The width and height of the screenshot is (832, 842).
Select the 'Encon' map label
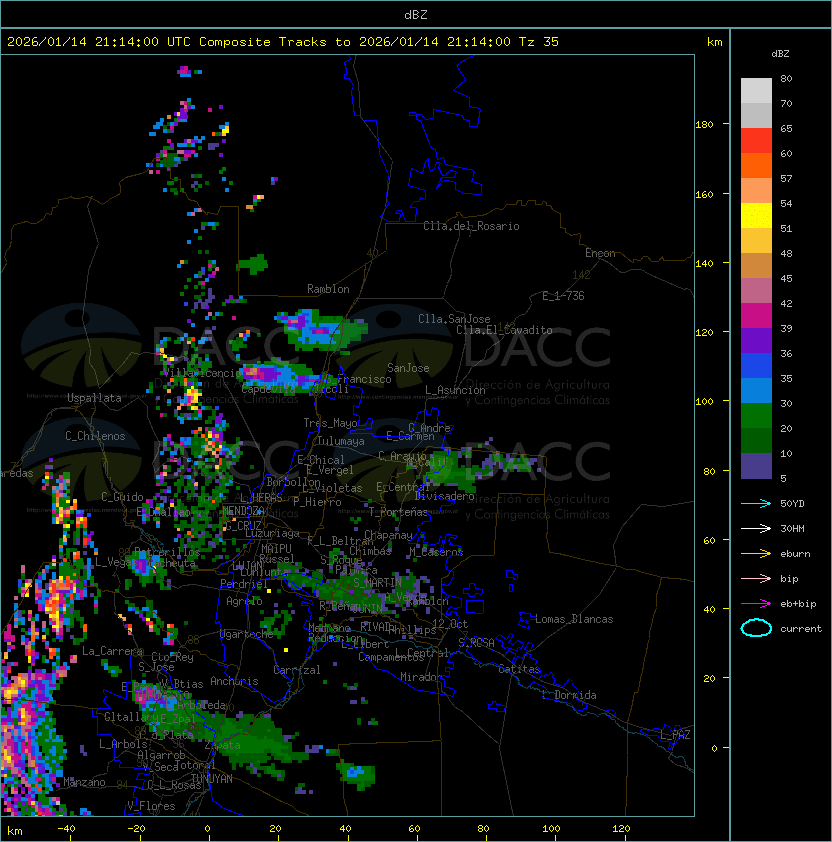[x=600, y=252]
